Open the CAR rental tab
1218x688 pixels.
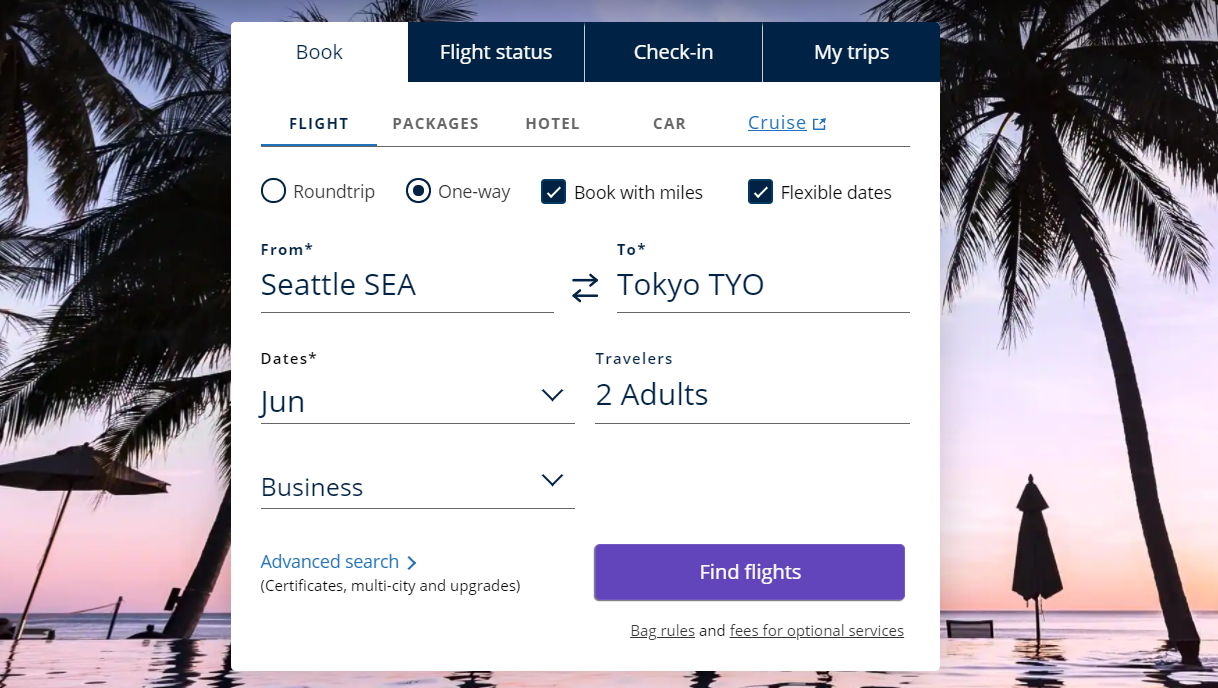point(669,122)
